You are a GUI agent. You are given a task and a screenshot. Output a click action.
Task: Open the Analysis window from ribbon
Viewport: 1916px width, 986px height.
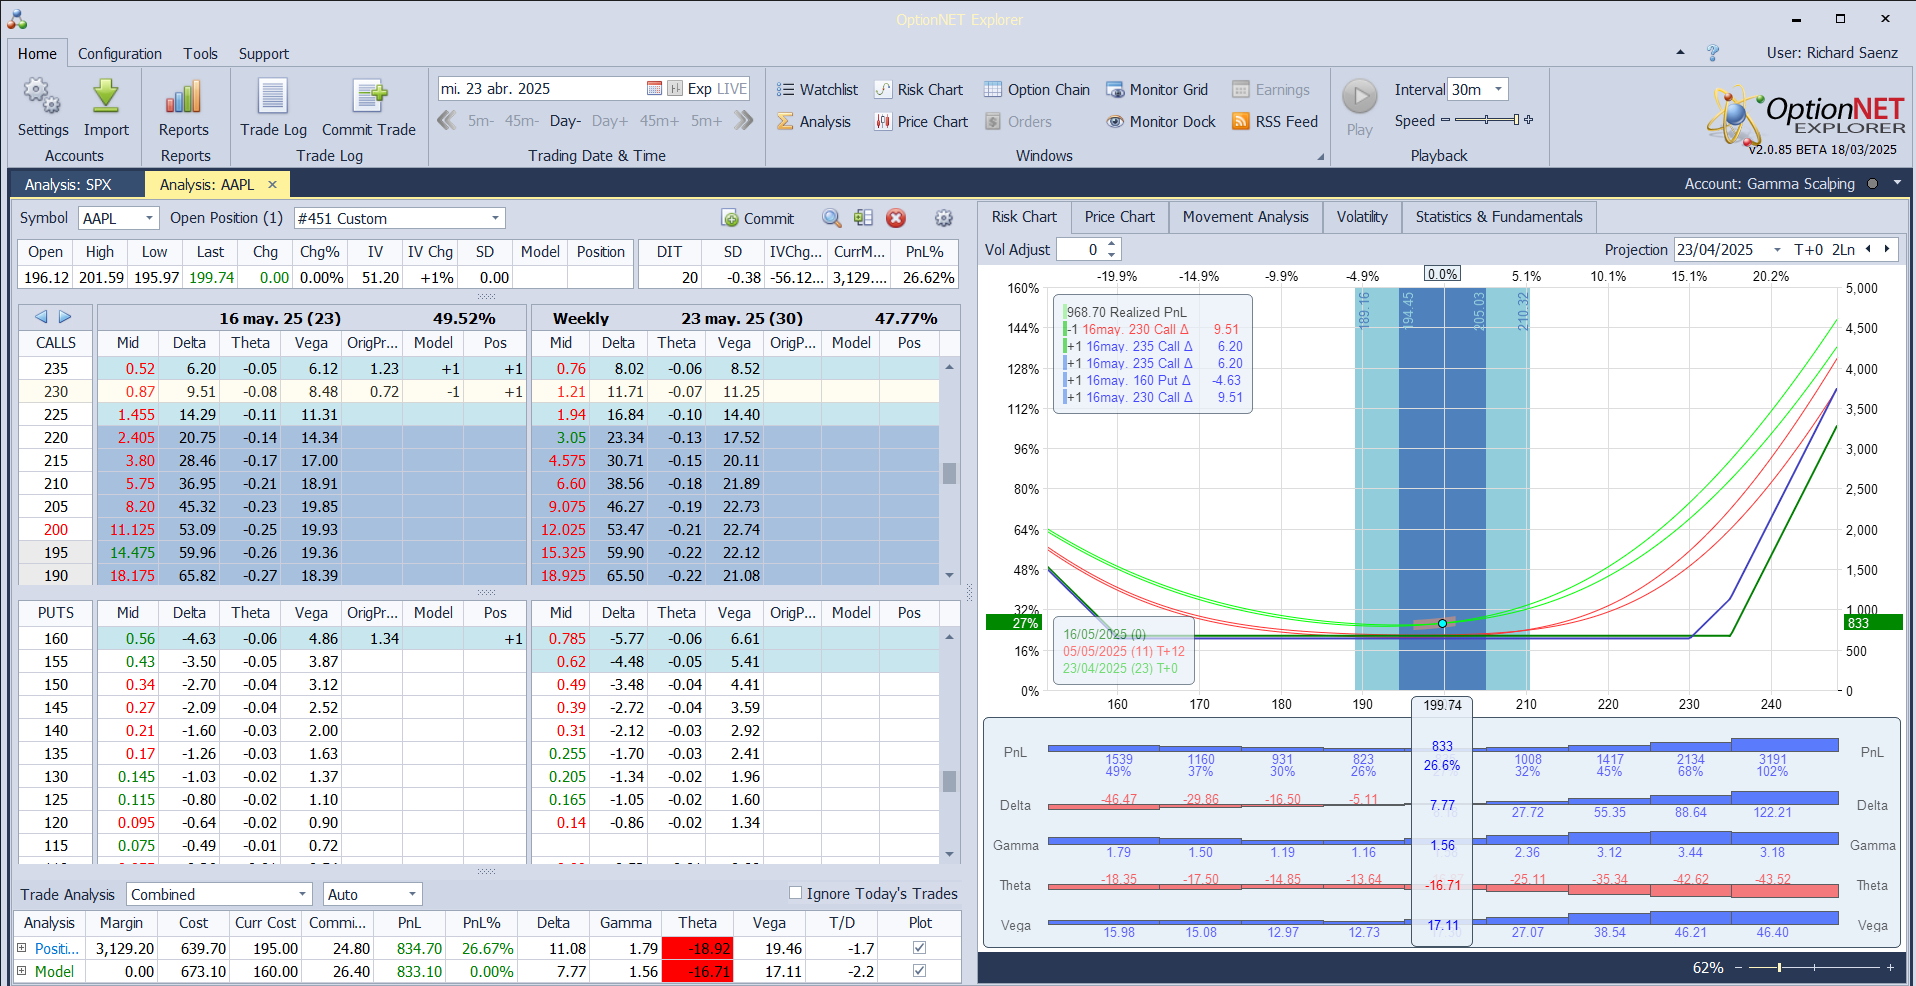pyautogui.click(x=814, y=121)
